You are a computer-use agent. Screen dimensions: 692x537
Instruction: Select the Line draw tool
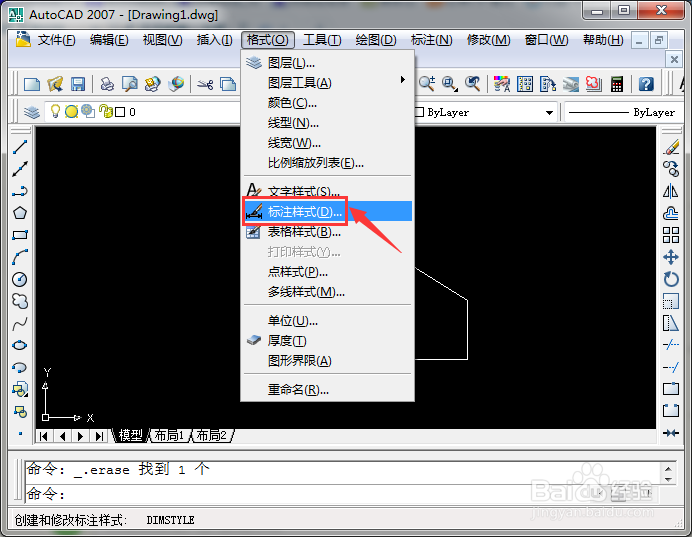20,147
